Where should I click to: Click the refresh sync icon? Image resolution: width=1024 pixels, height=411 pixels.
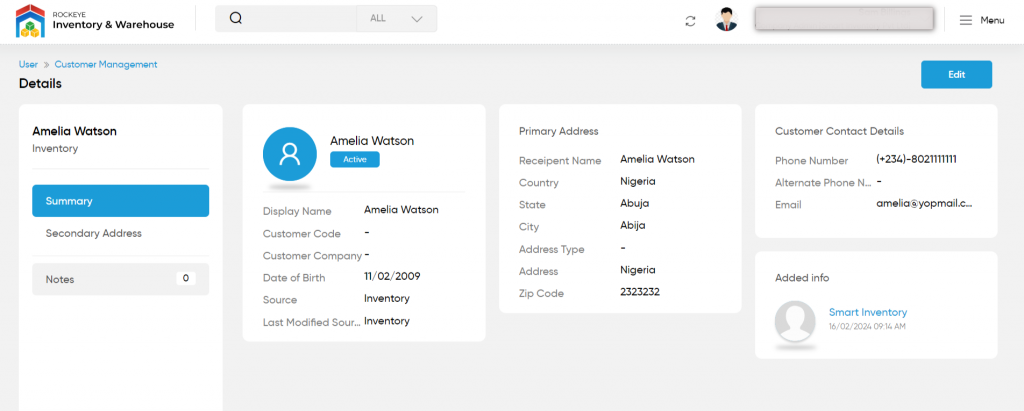pos(690,20)
